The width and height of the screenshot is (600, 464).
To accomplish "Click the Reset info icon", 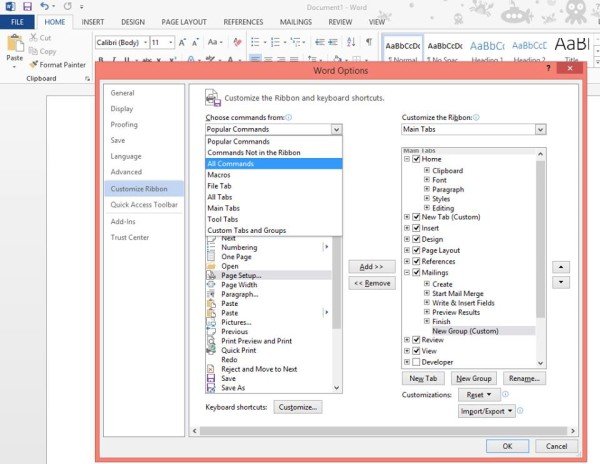I will (x=505, y=394).
